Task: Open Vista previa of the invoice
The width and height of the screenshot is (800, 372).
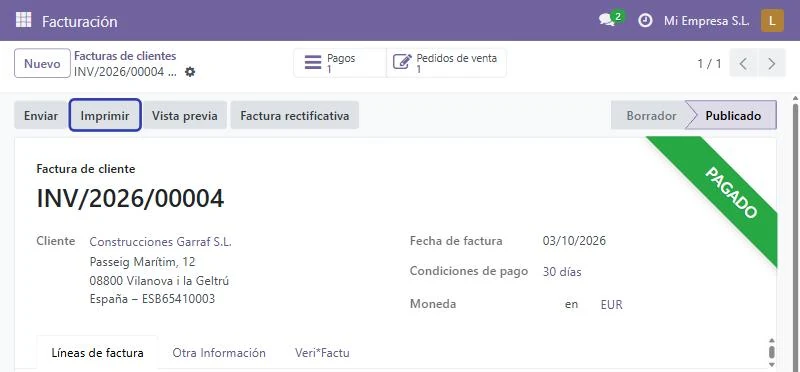Action: [x=185, y=115]
